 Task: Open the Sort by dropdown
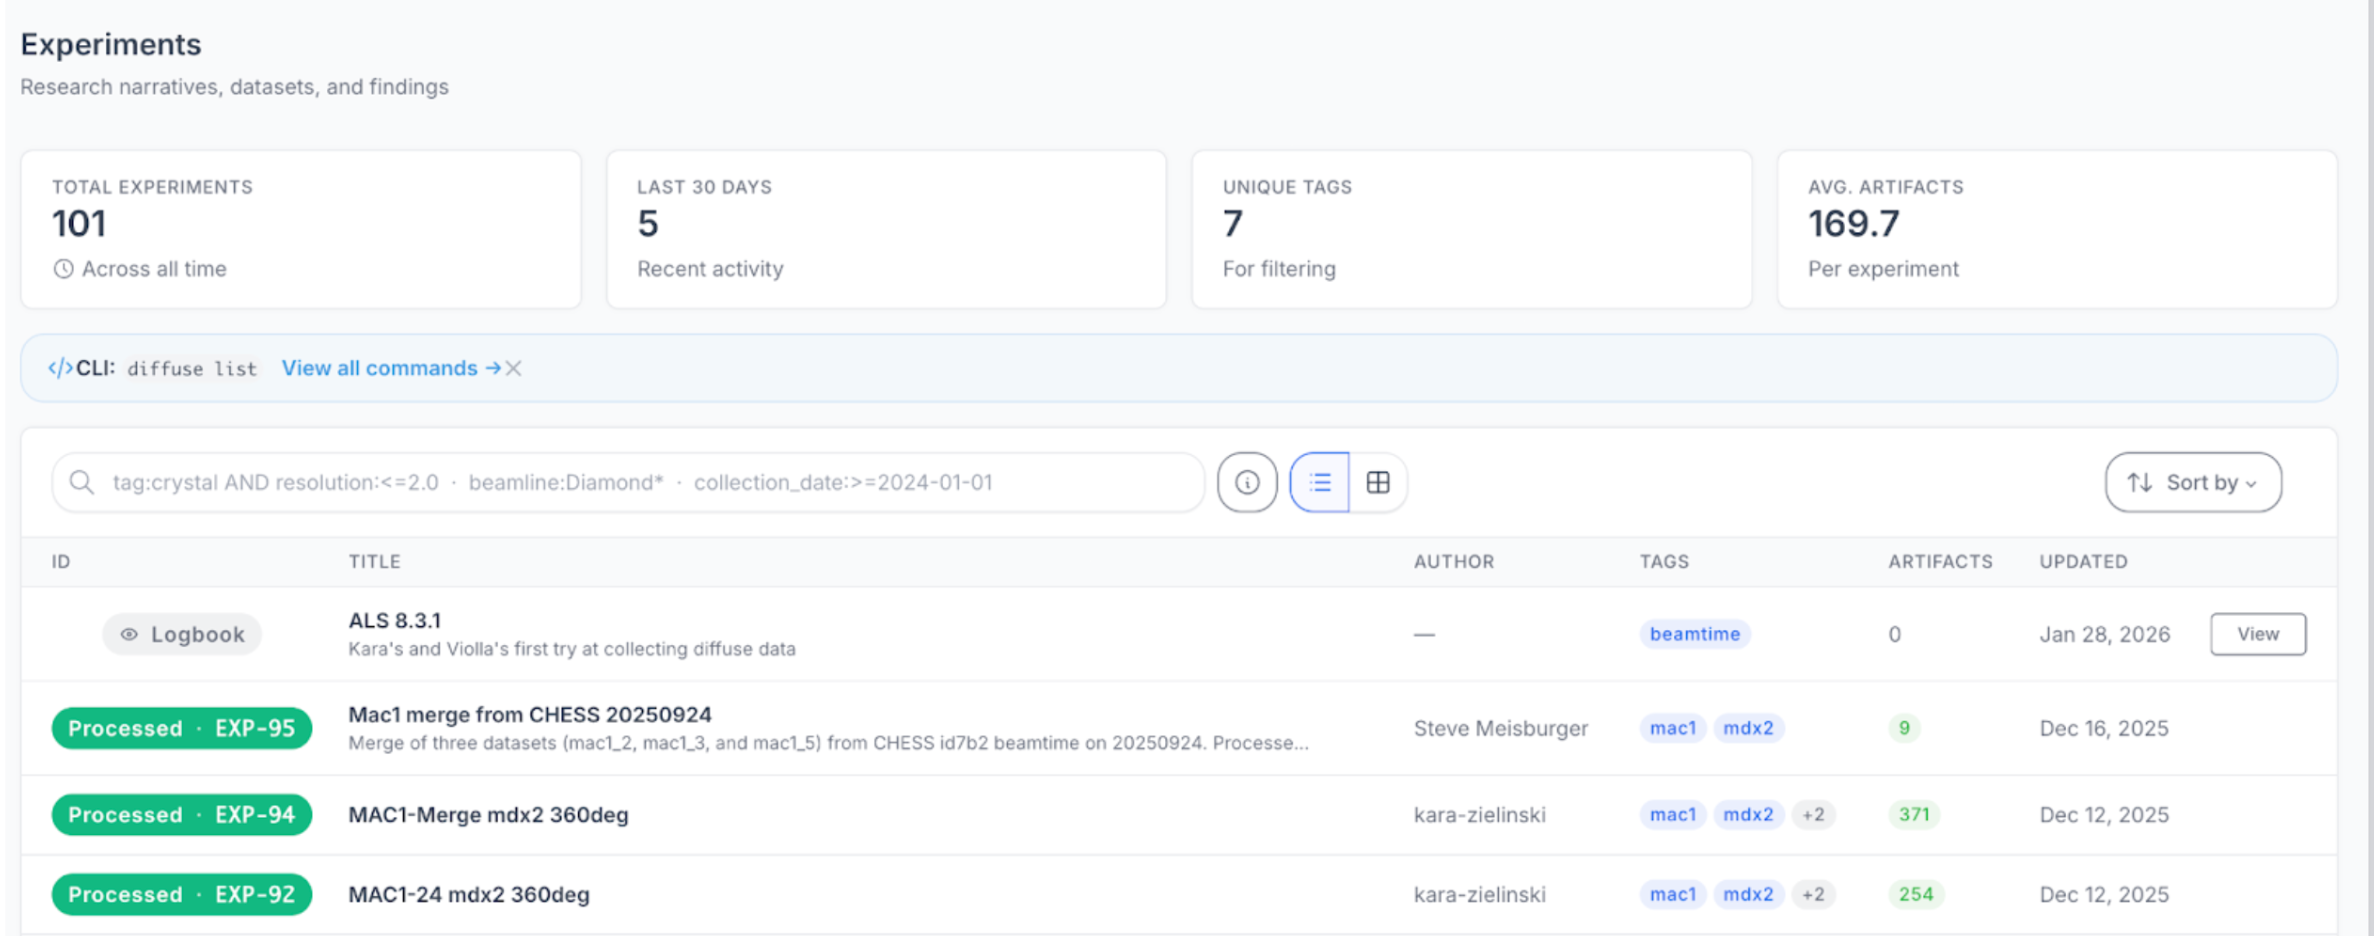pos(2193,482)
